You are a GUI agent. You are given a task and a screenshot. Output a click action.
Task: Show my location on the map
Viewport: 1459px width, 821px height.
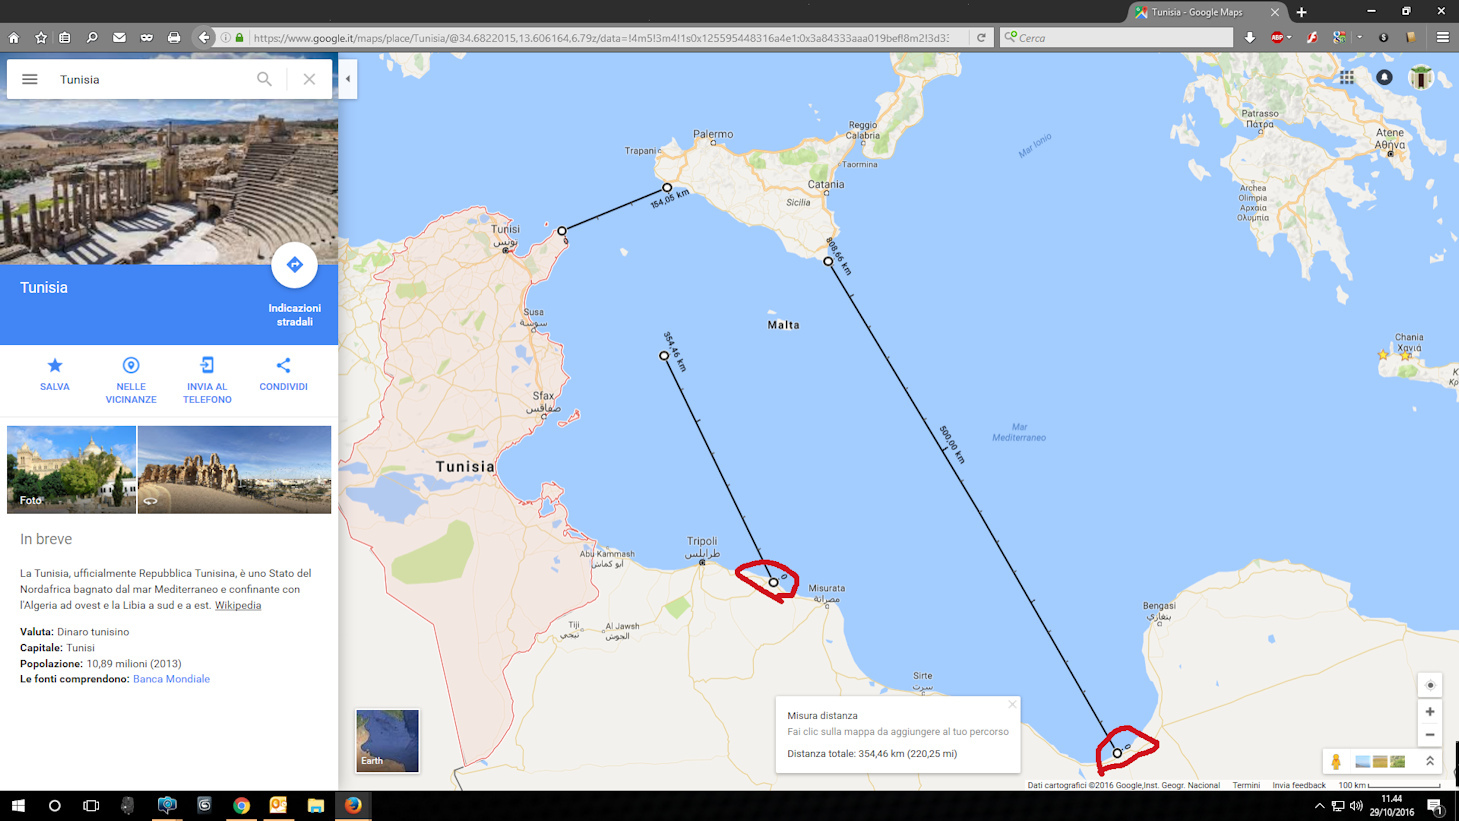coord(1430,685)
